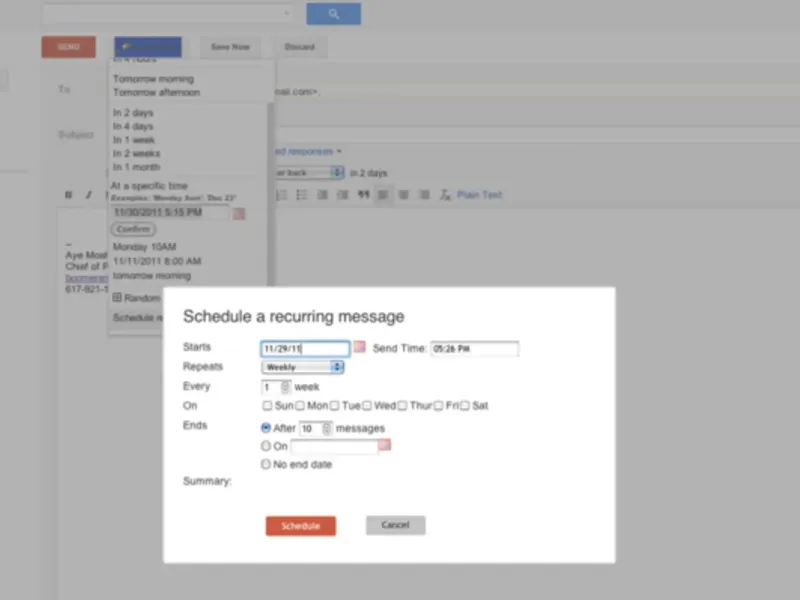The width and height of the screenshot is (800, 600).
Task: Check the Fri day checkbox
Action: (438, 406)
